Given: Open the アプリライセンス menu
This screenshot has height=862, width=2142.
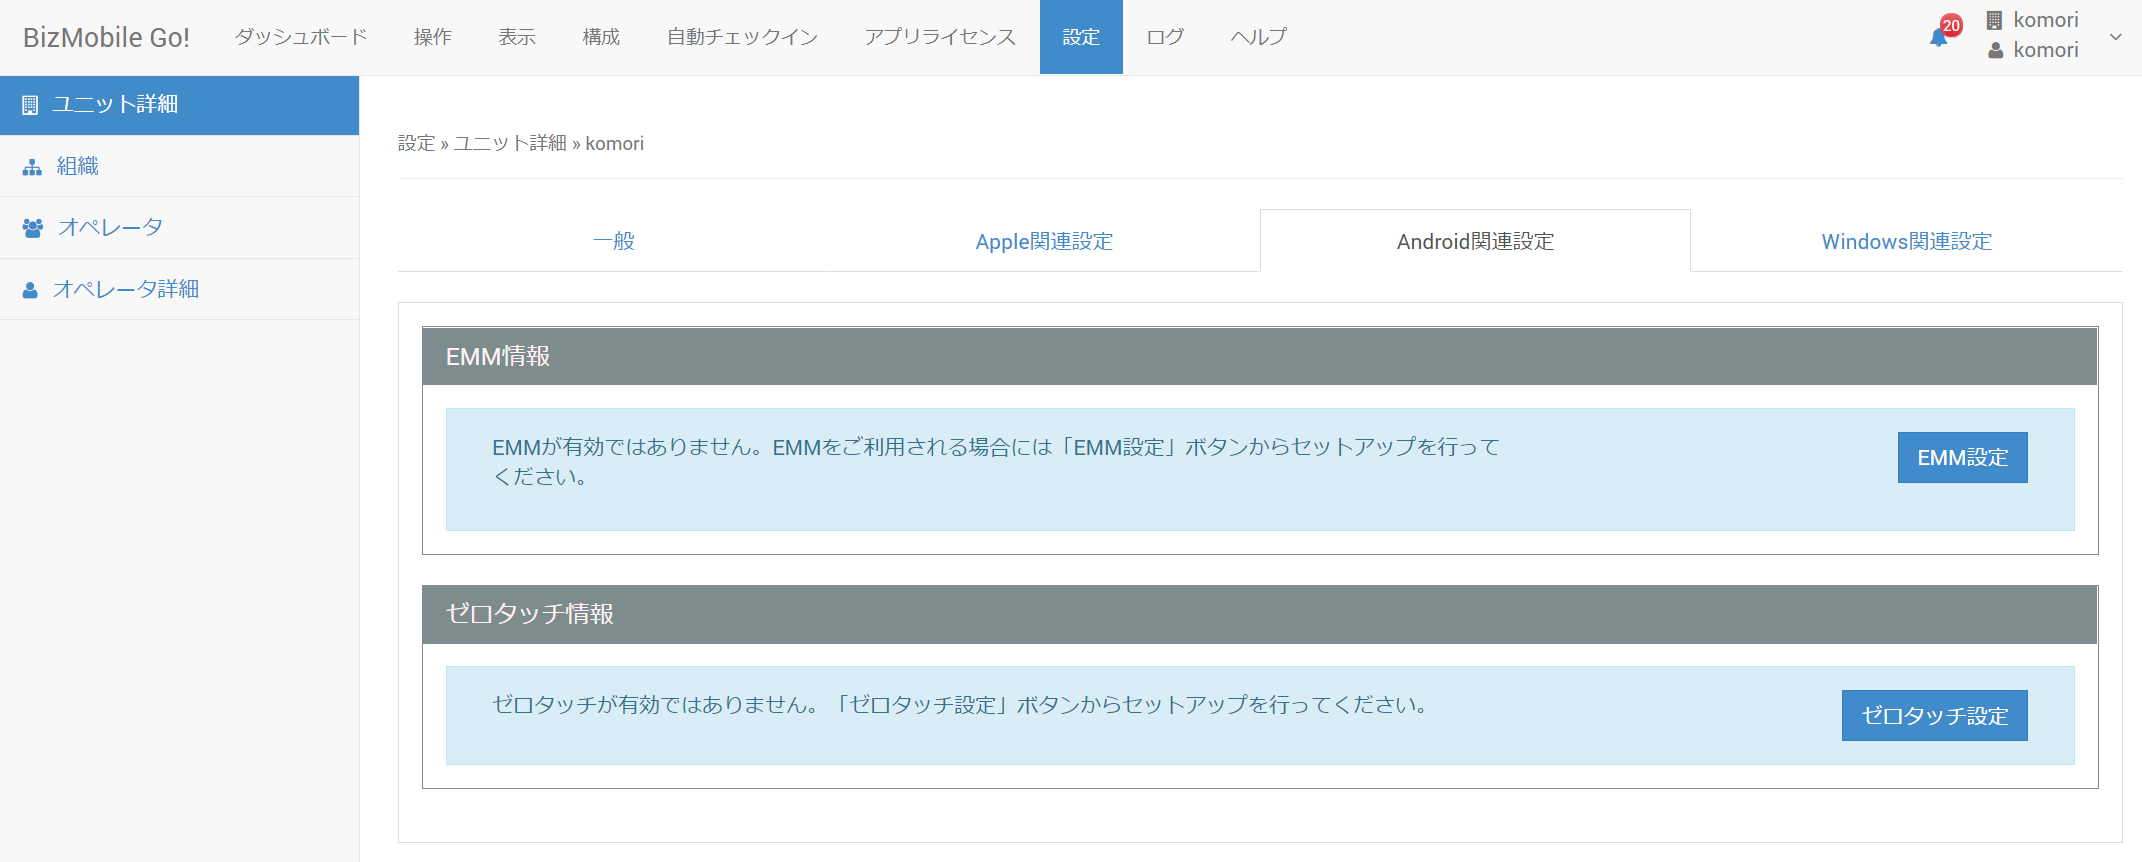Looking at the screenshot, I should coord(940,37).
